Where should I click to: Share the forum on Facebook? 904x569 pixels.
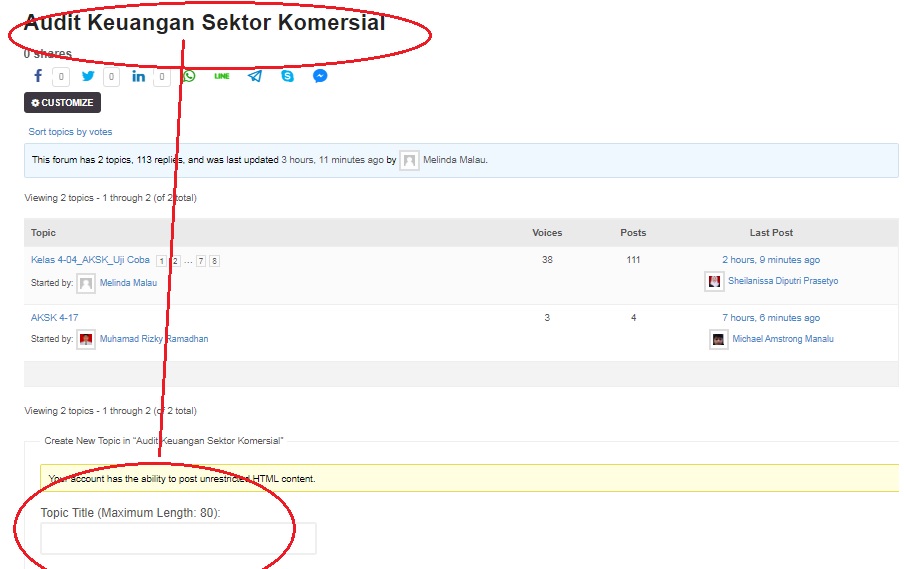point(38,76)
